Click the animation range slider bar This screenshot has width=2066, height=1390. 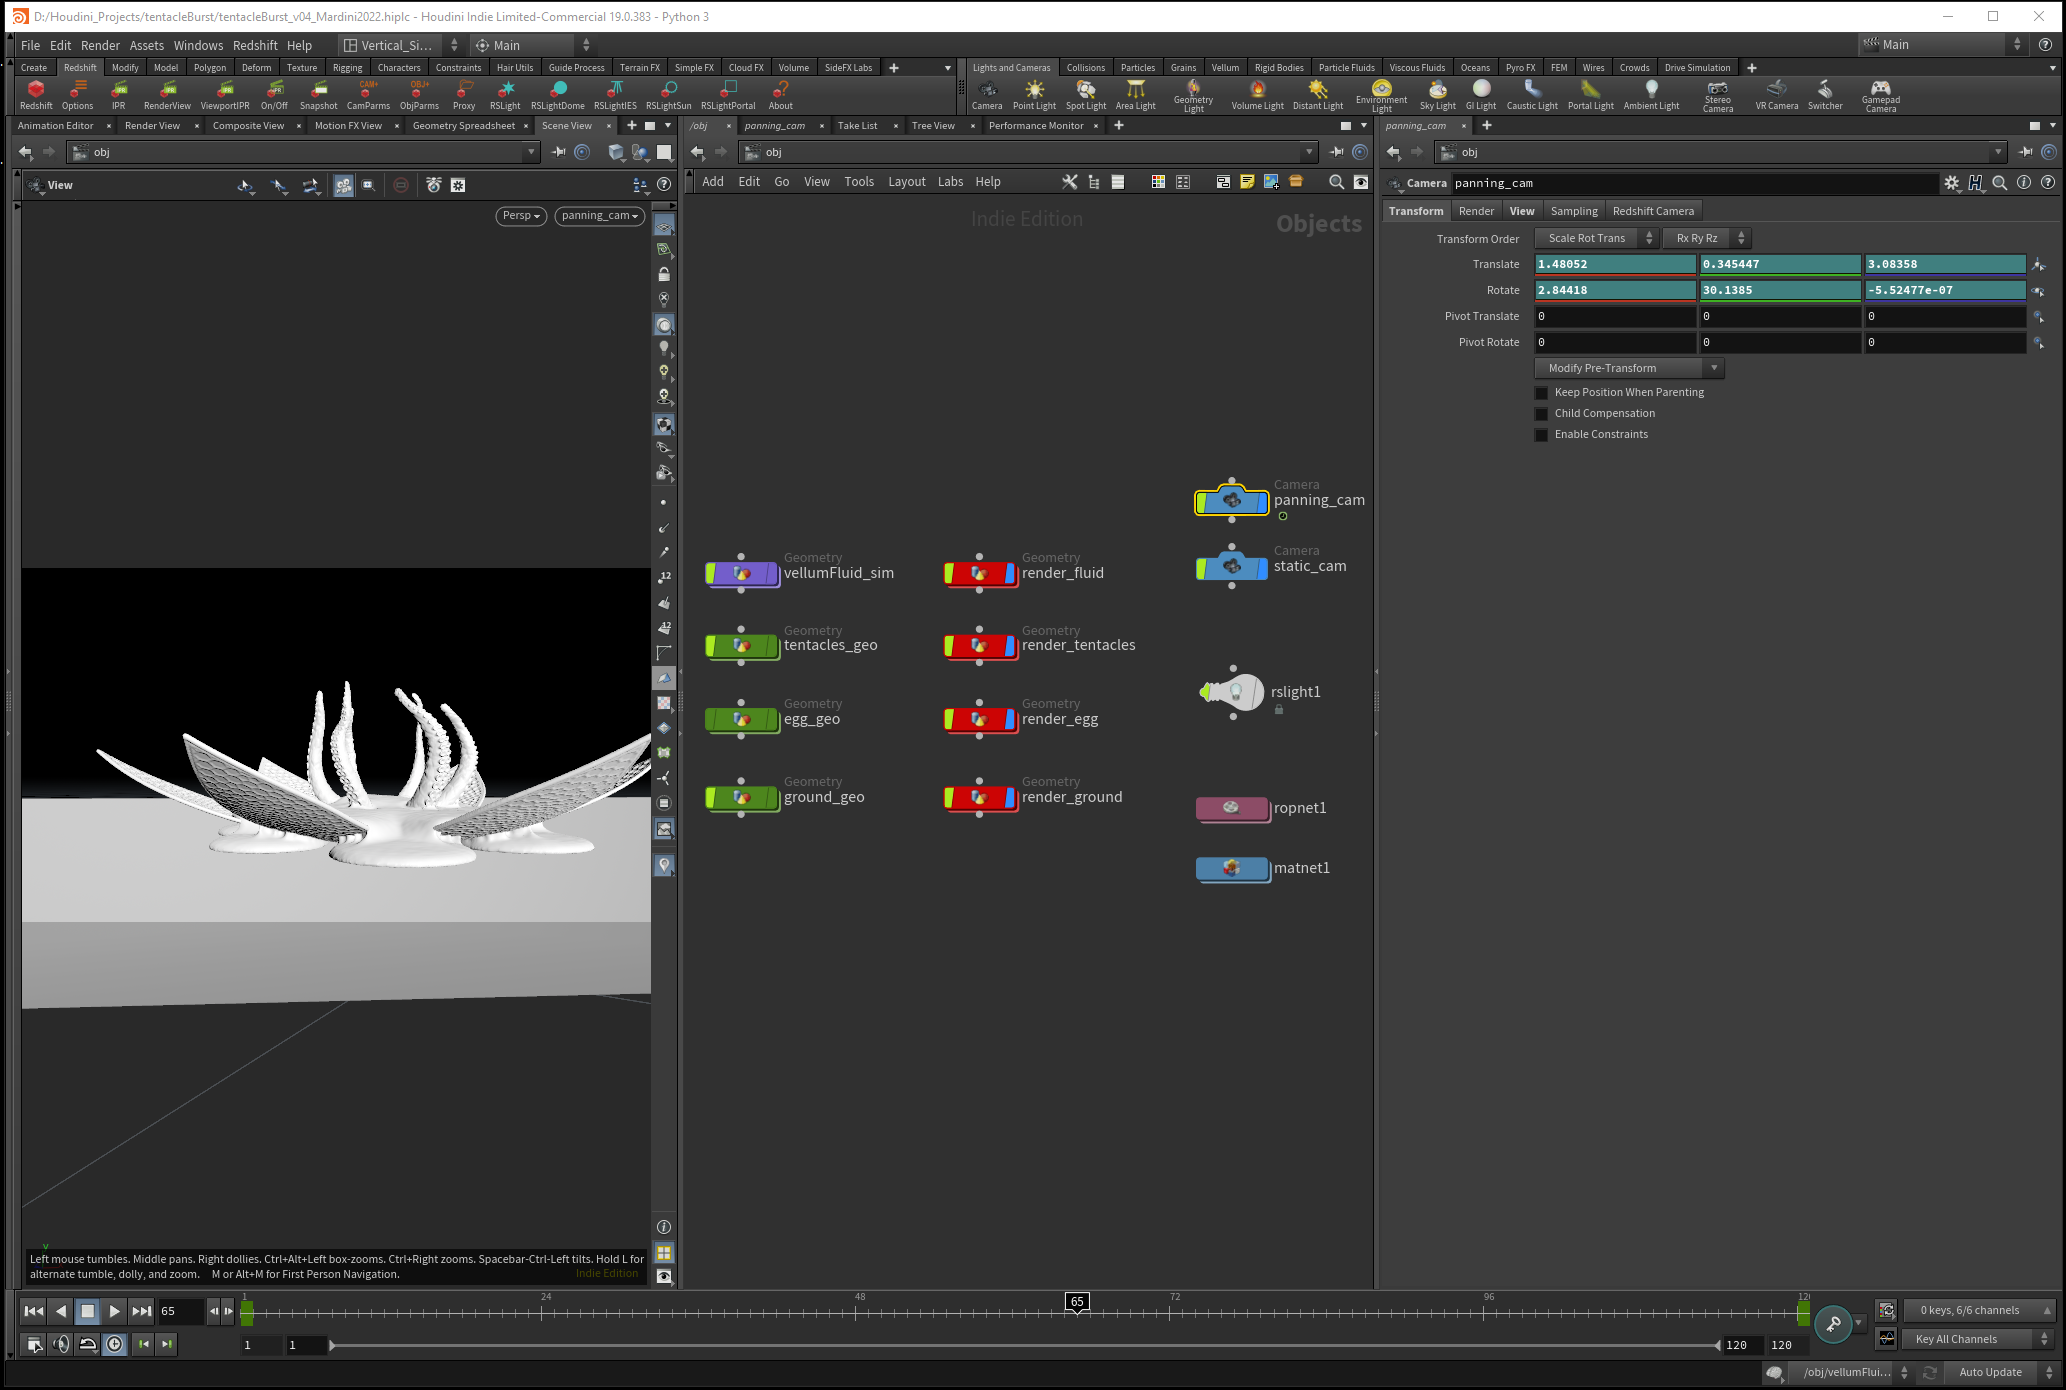1025,1345
